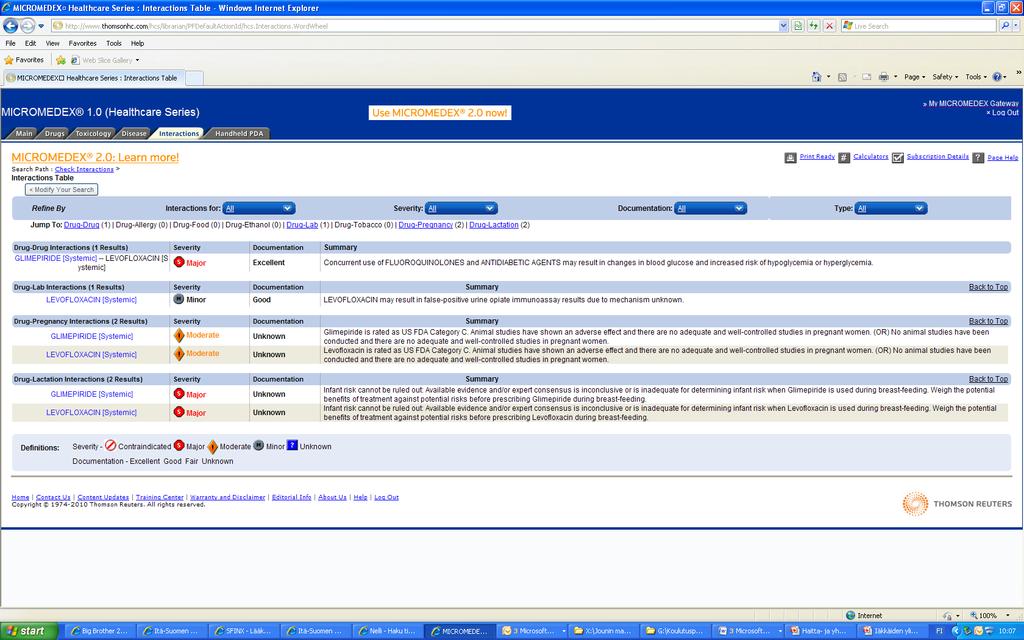Switch to the Main tab

coord(24,133)
